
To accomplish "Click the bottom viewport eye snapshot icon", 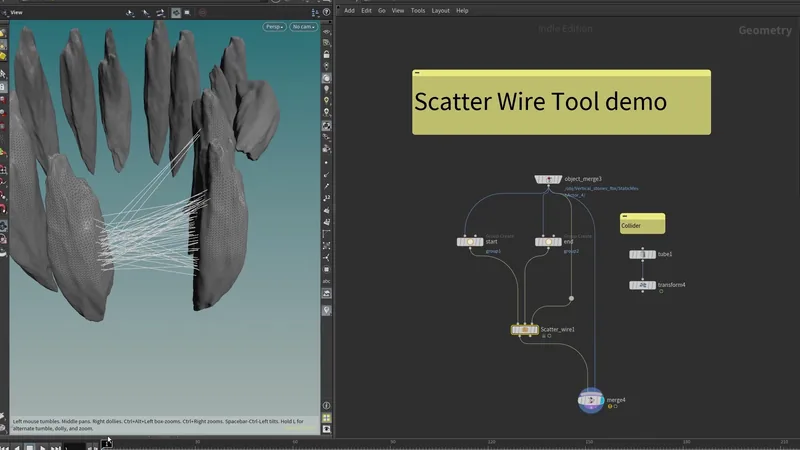I will tap(327, 430).
